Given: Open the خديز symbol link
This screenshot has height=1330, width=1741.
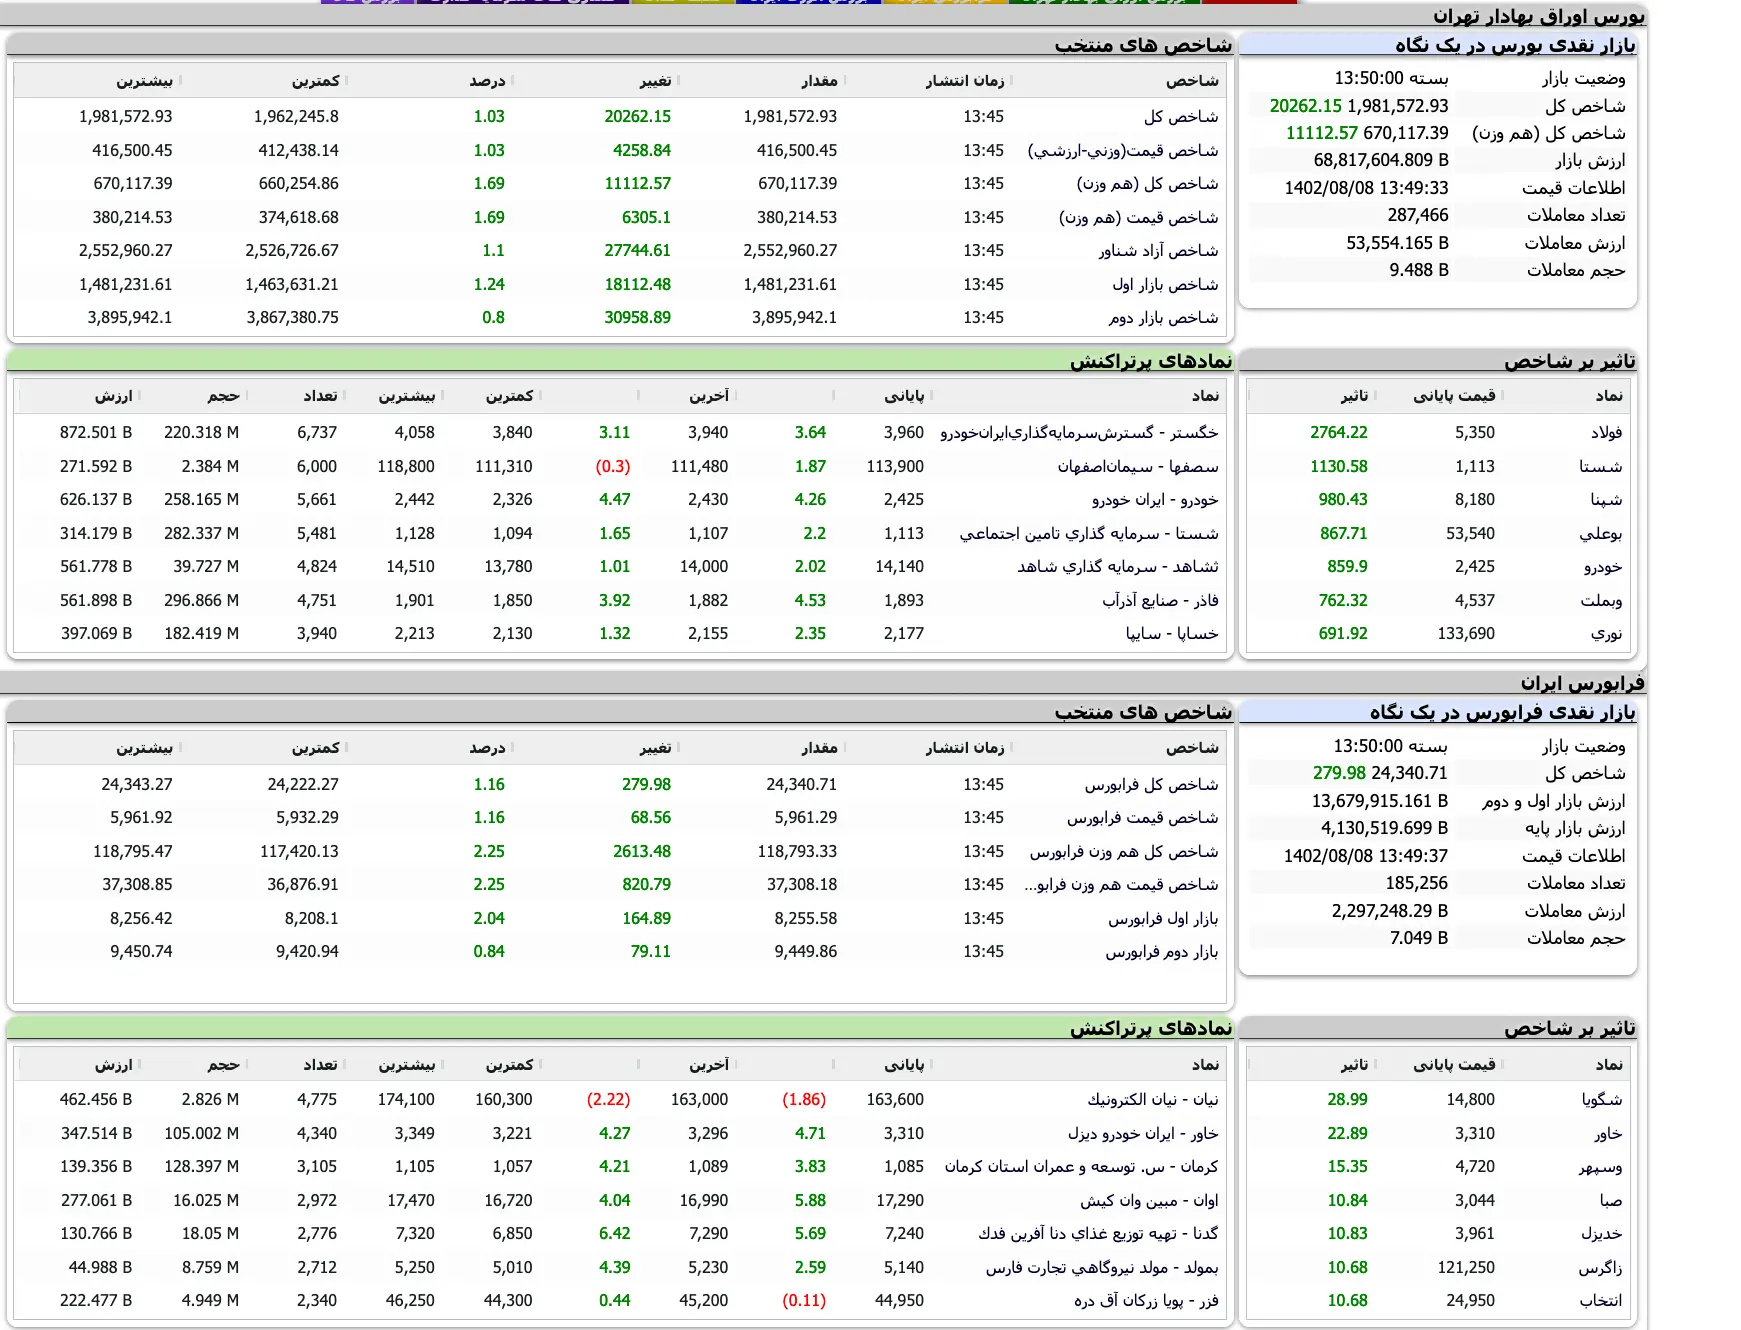Looking at the screenshot, I should pos(1602,1234).
